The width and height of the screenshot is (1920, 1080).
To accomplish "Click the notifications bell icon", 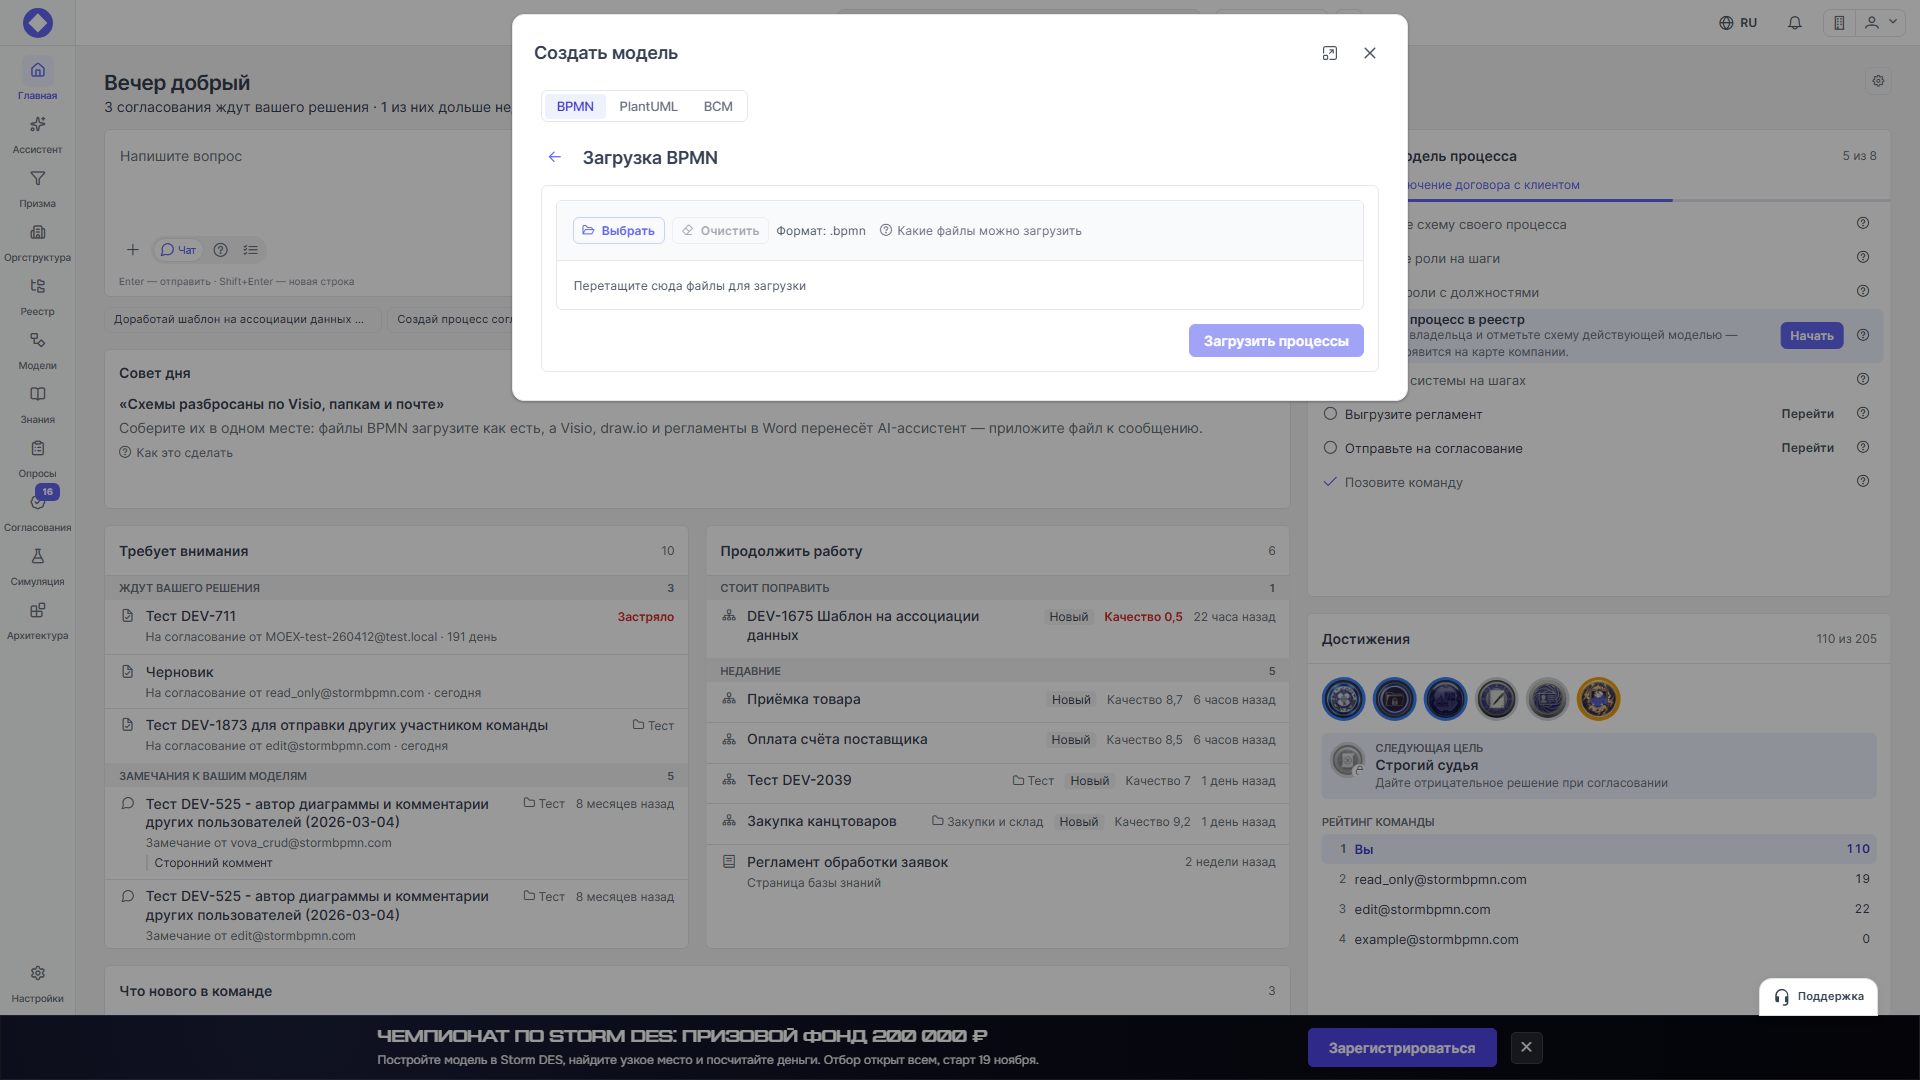I will coord(1795,23).
